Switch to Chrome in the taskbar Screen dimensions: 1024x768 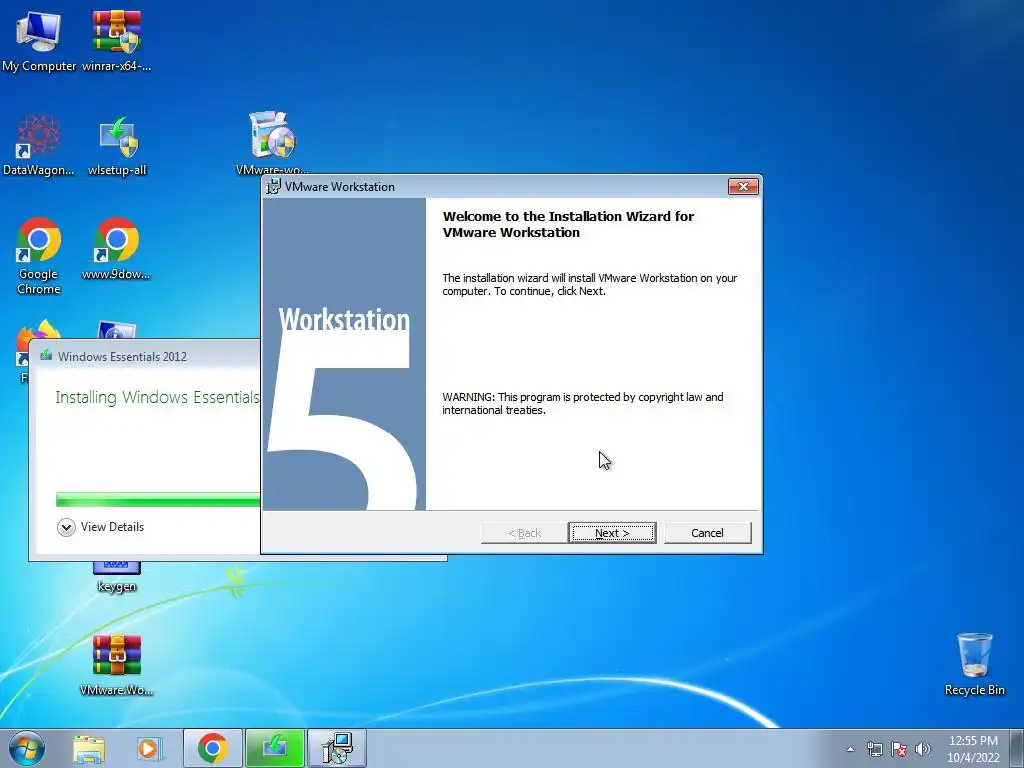coord(213,748)
